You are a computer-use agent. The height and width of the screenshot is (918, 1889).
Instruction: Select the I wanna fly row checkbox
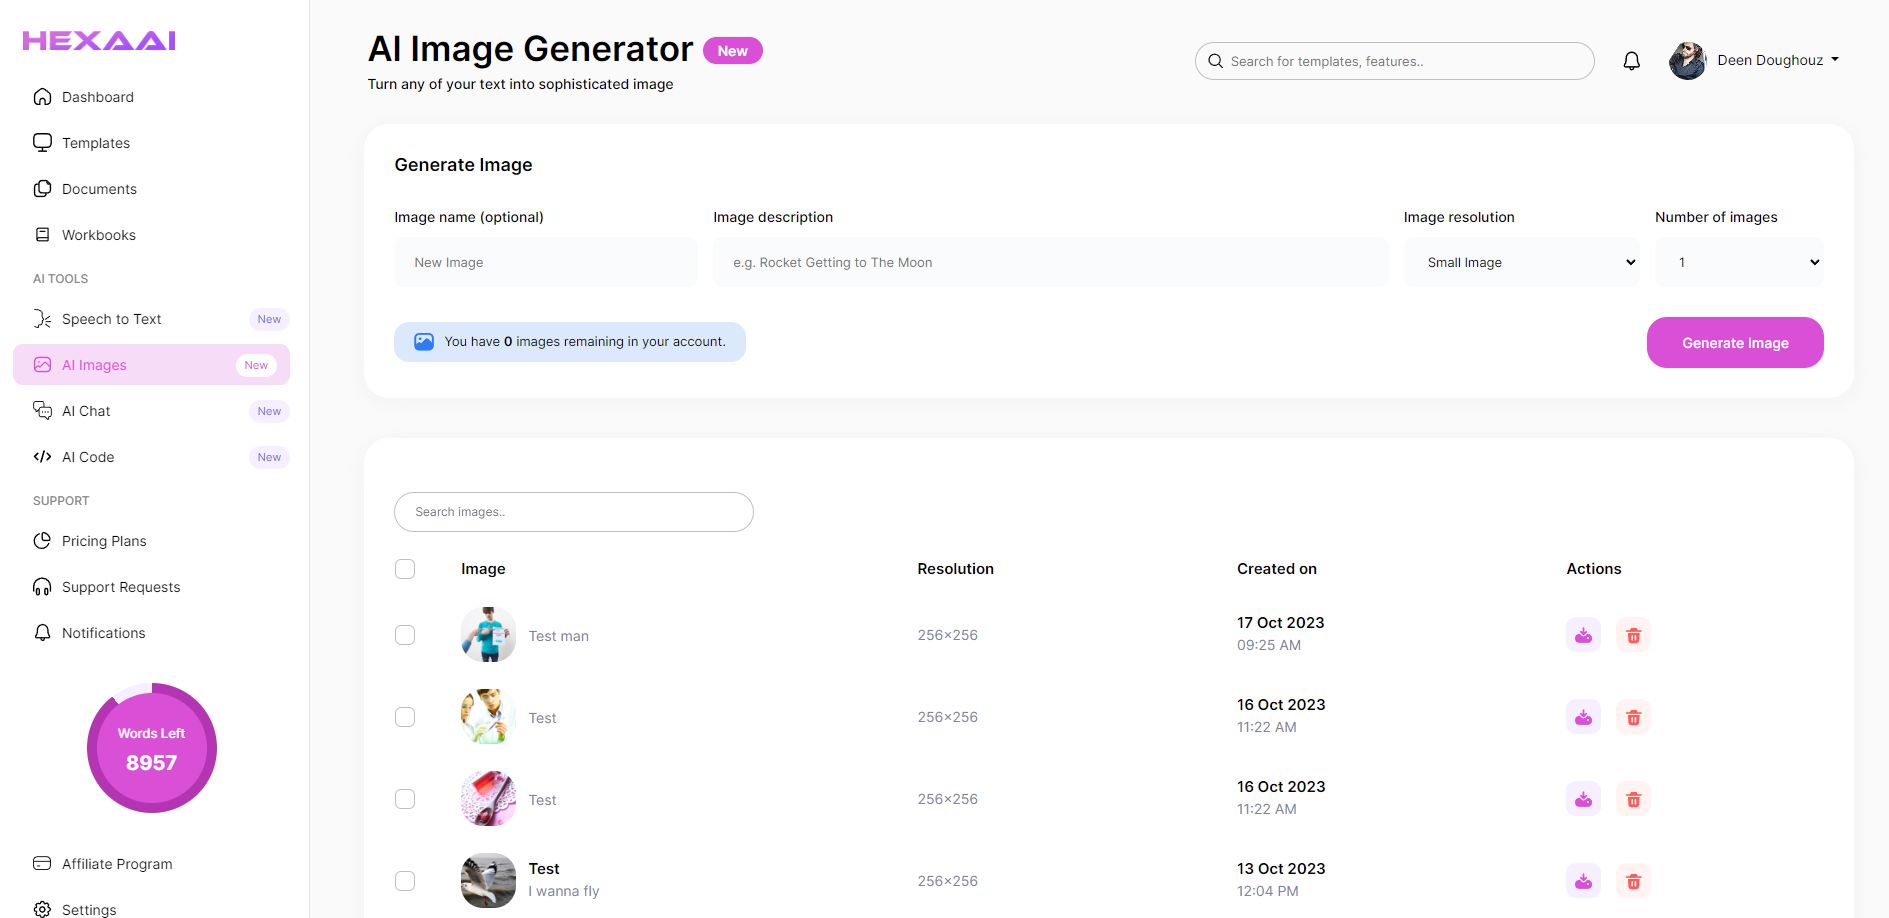[x=405, y=881]
